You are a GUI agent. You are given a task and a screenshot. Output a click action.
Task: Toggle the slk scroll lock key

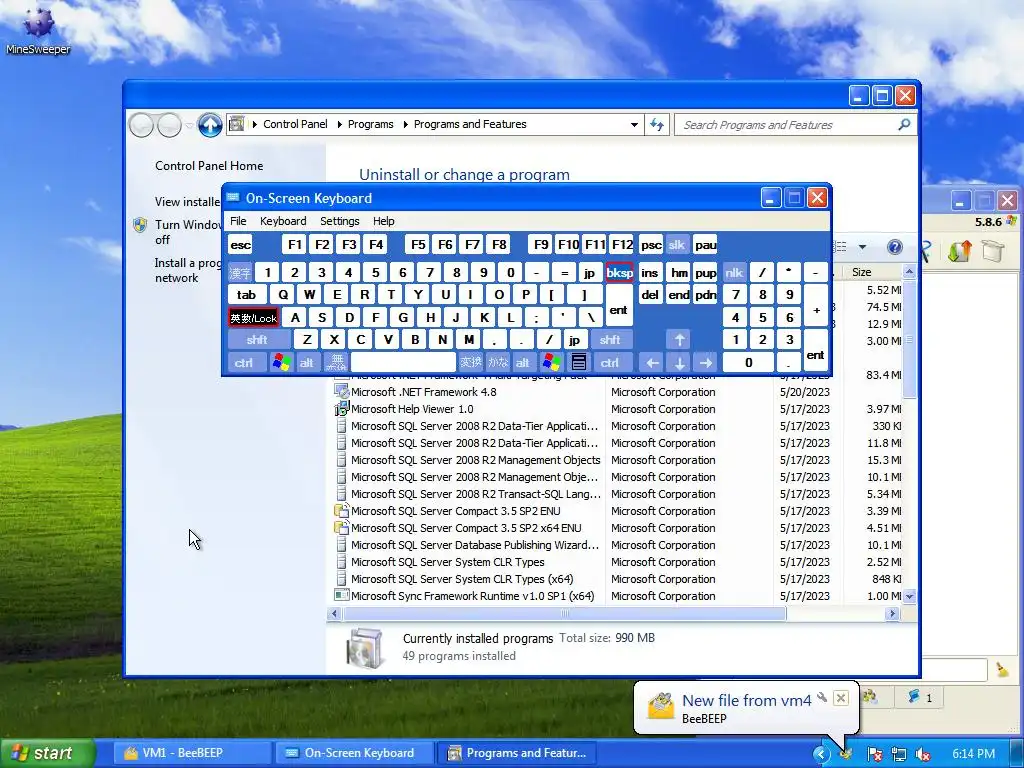click(677, 245)
